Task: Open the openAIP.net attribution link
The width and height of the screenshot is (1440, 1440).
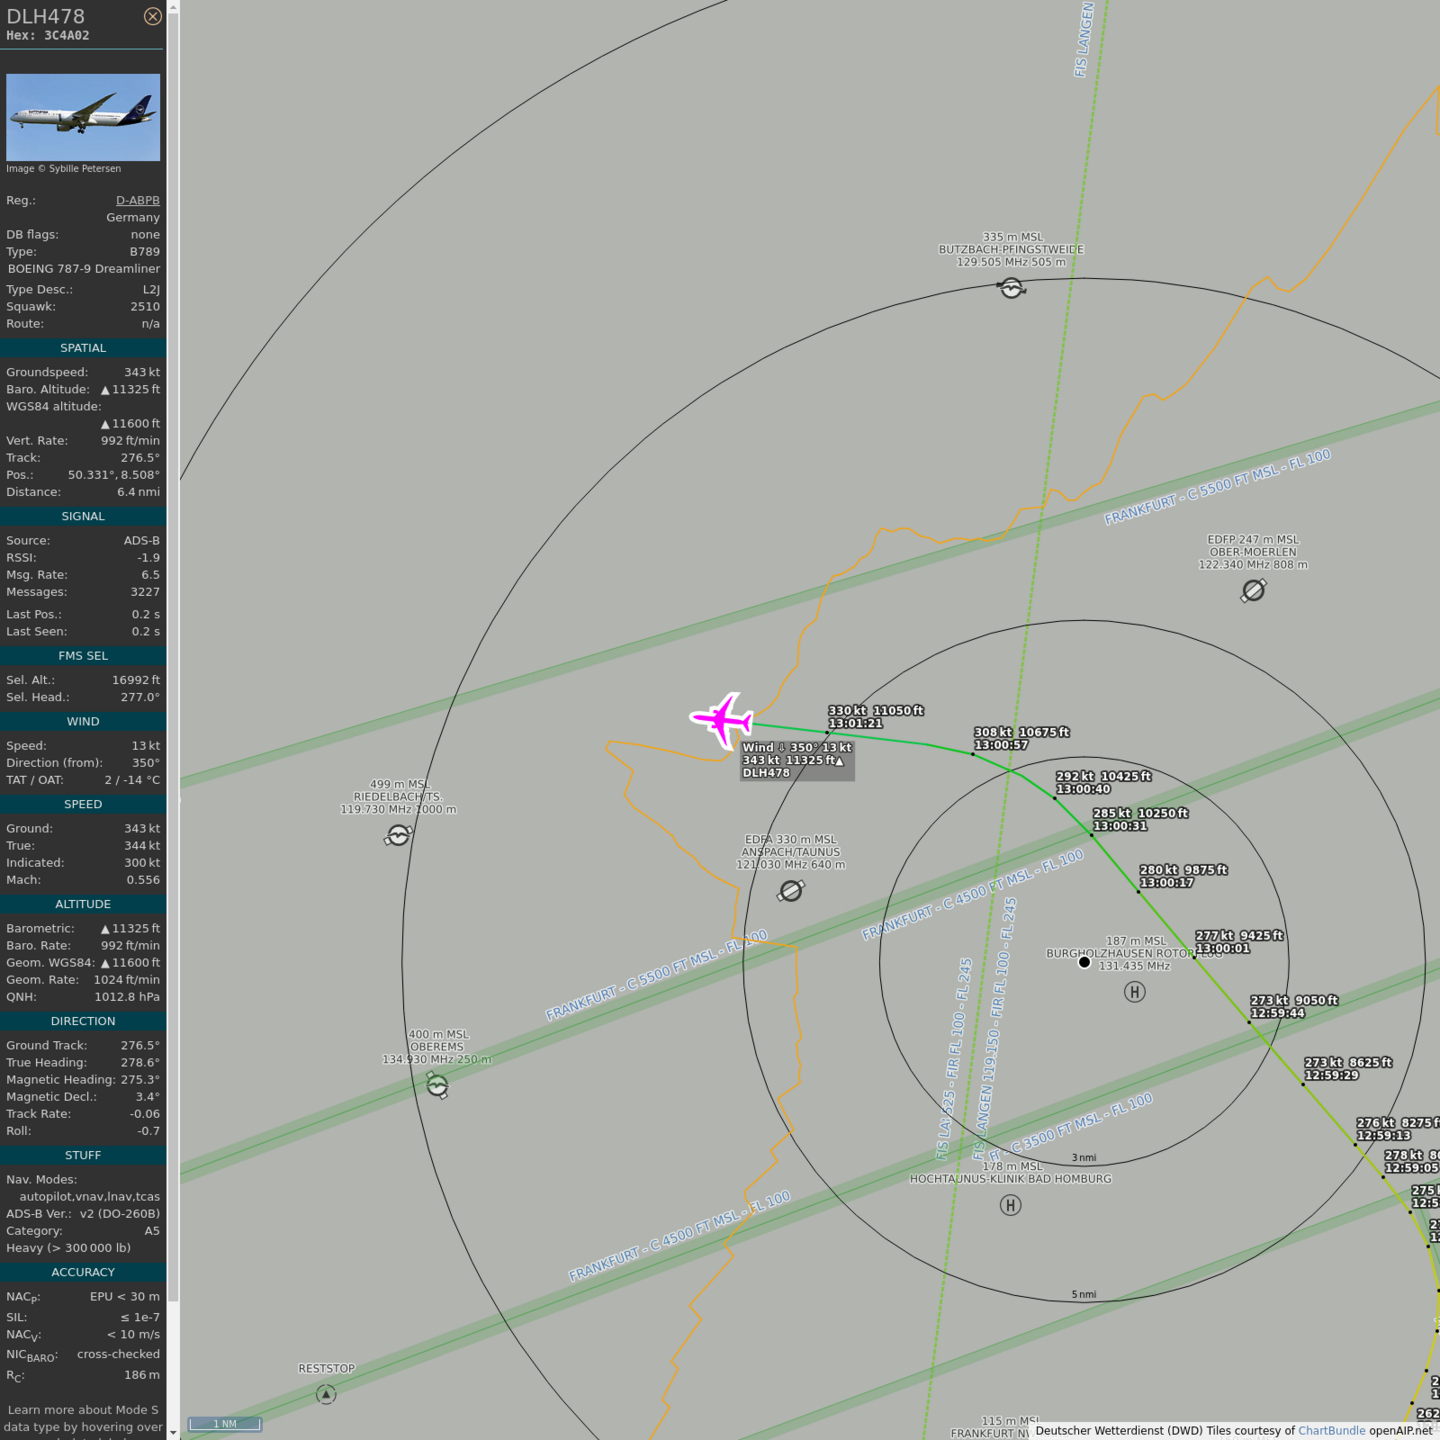Action: click(1400, 1431)
